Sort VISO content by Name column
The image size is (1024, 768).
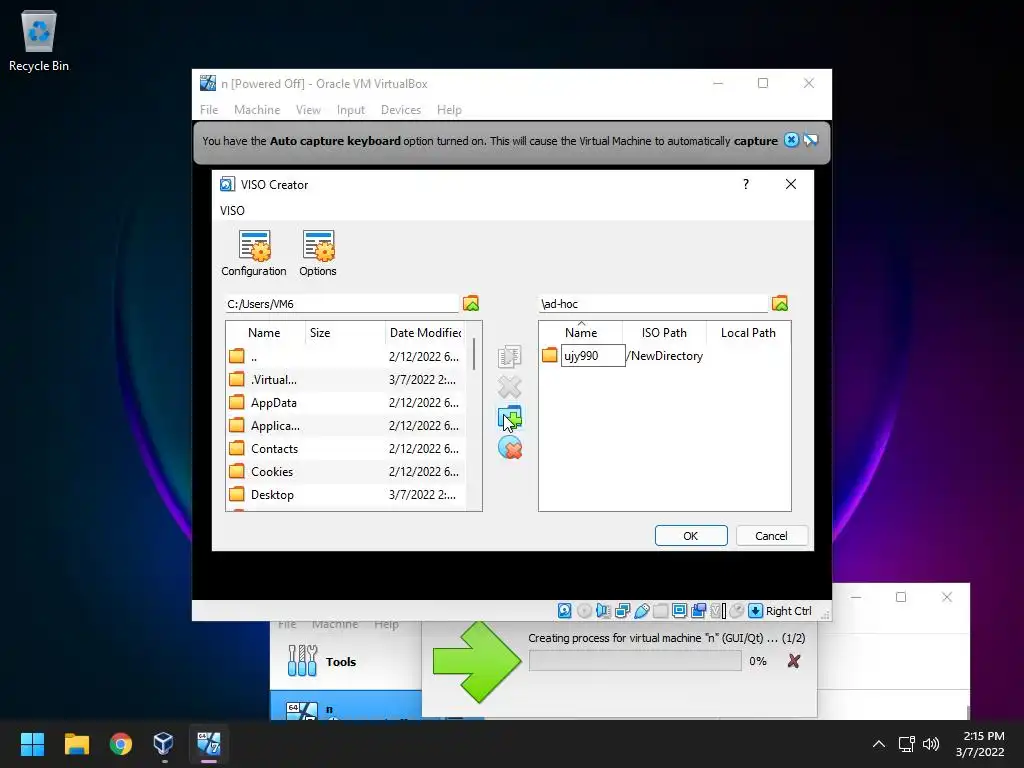(x=581, y=332)
